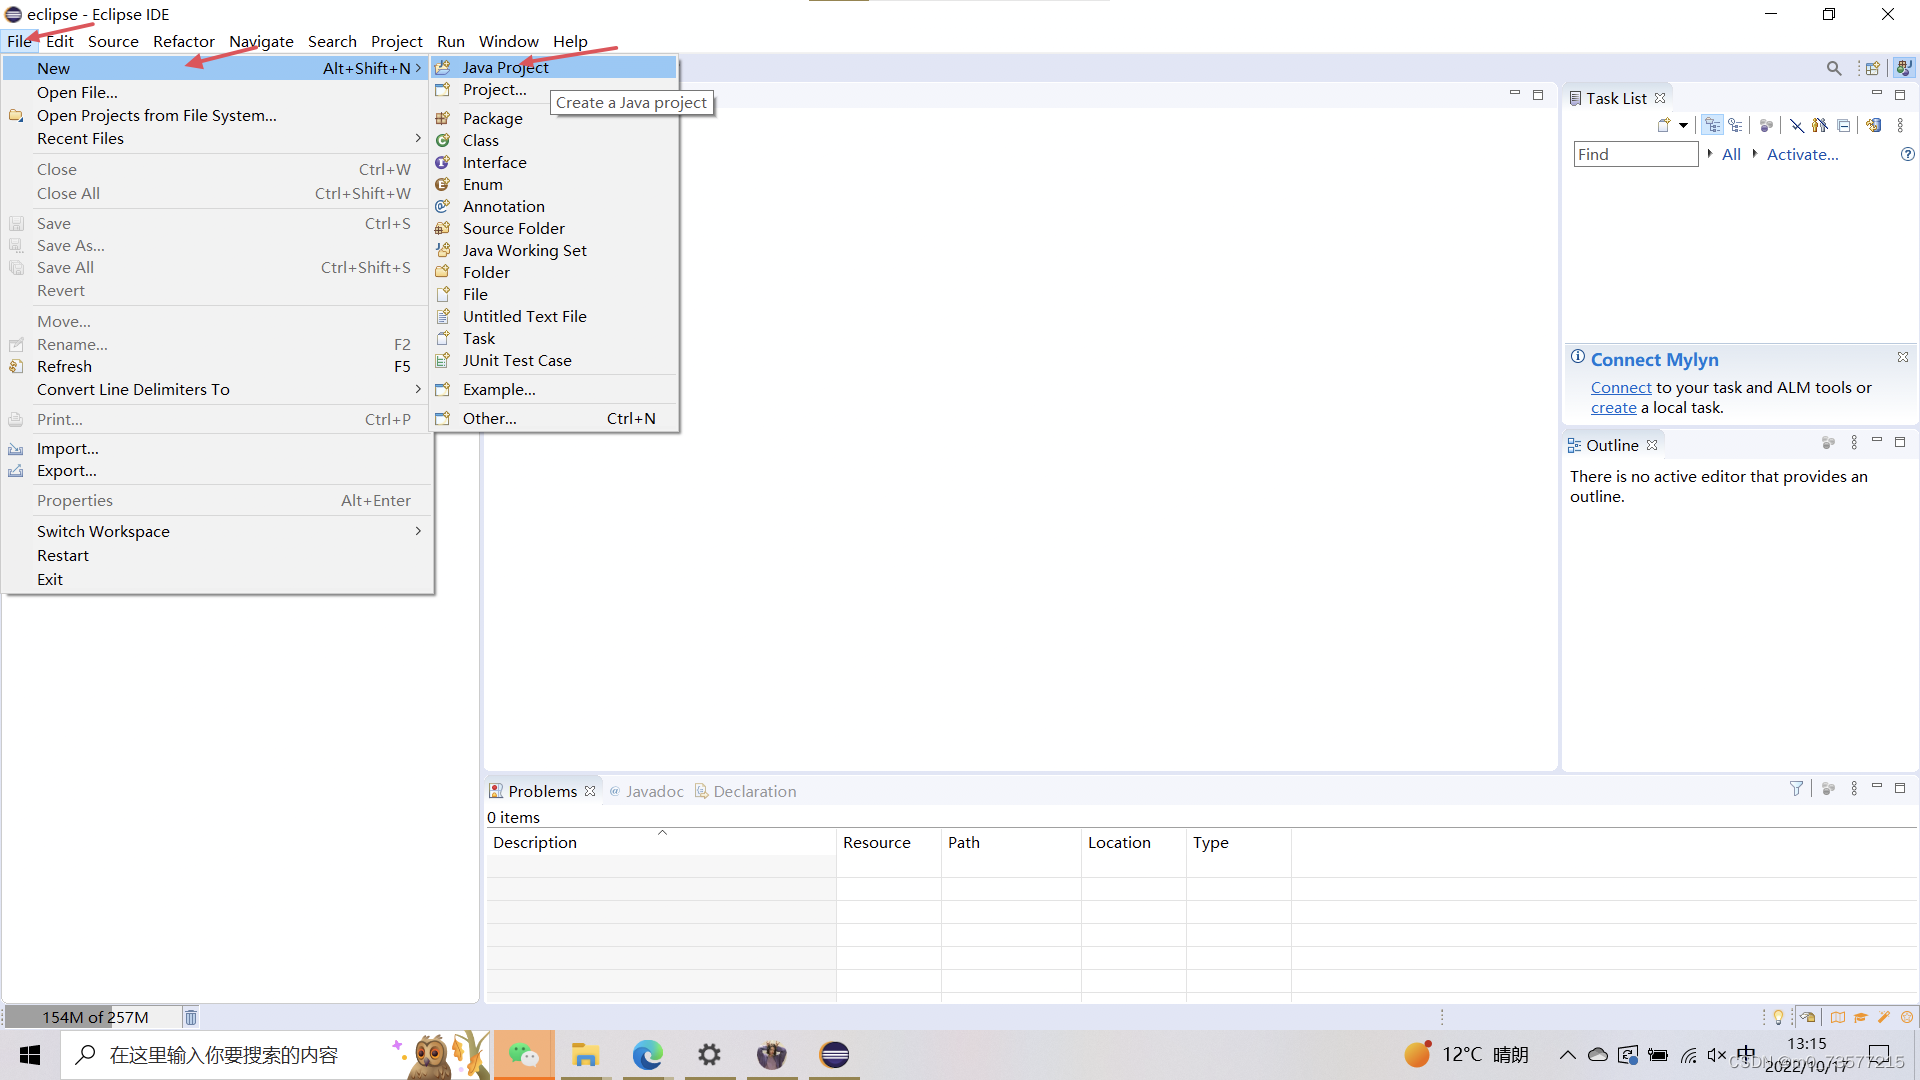Click the Activate... link in Task List
This screenshot has height=1080, width=1920.
1802,154
